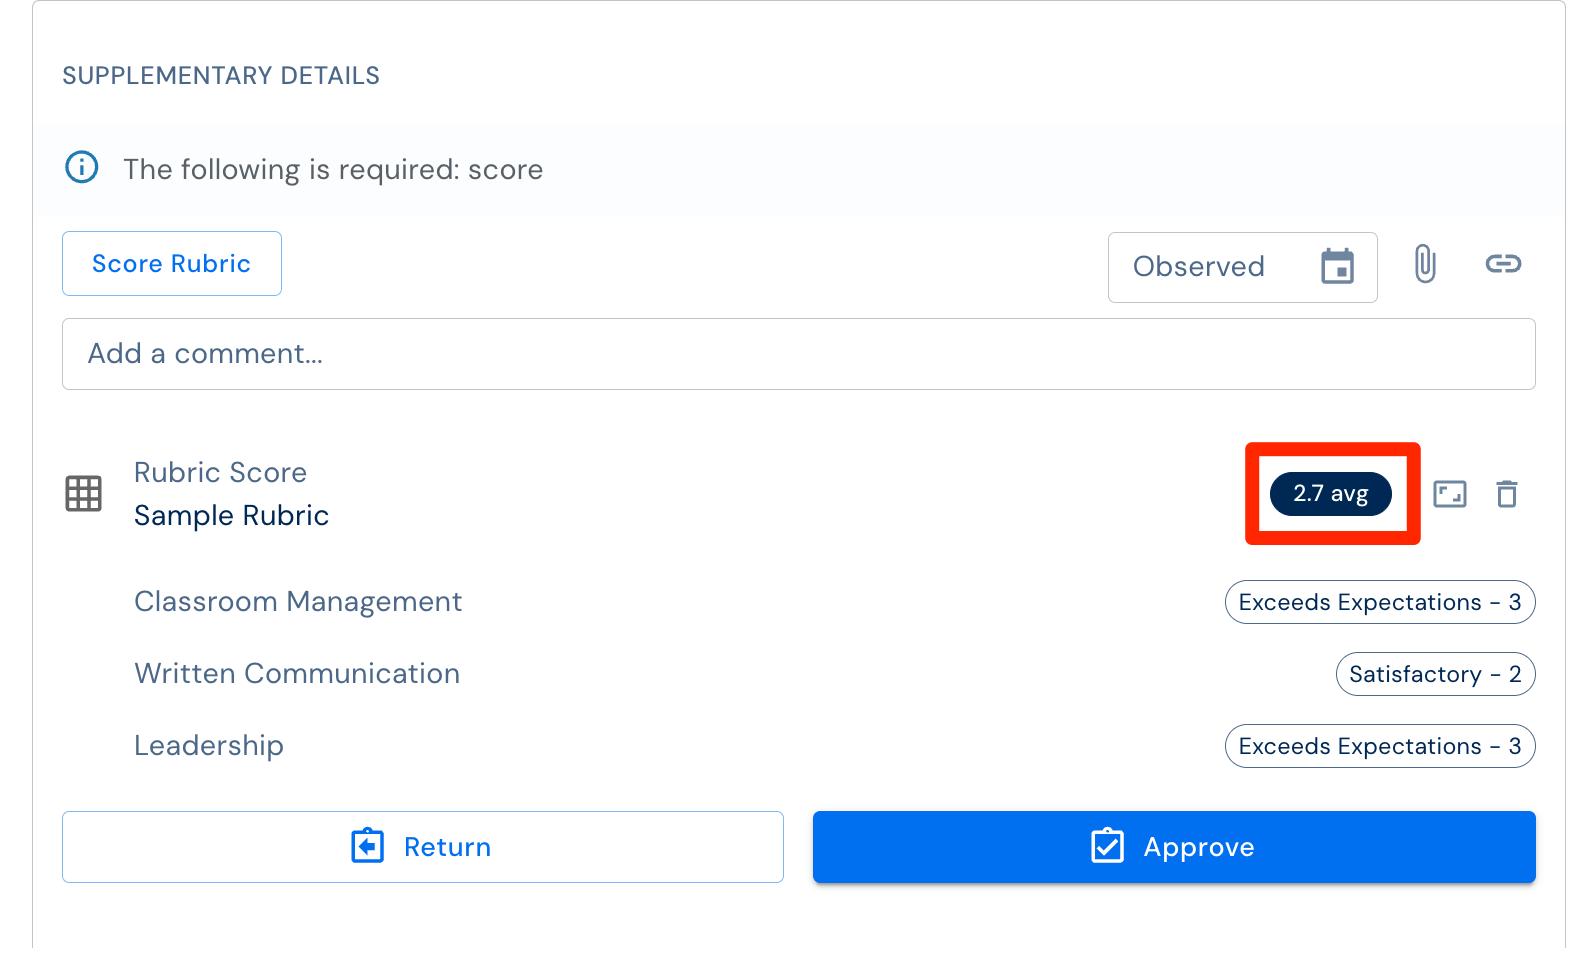Click the Return button
The height and width of the screenshot is (973, 1583).
point(423,847)
